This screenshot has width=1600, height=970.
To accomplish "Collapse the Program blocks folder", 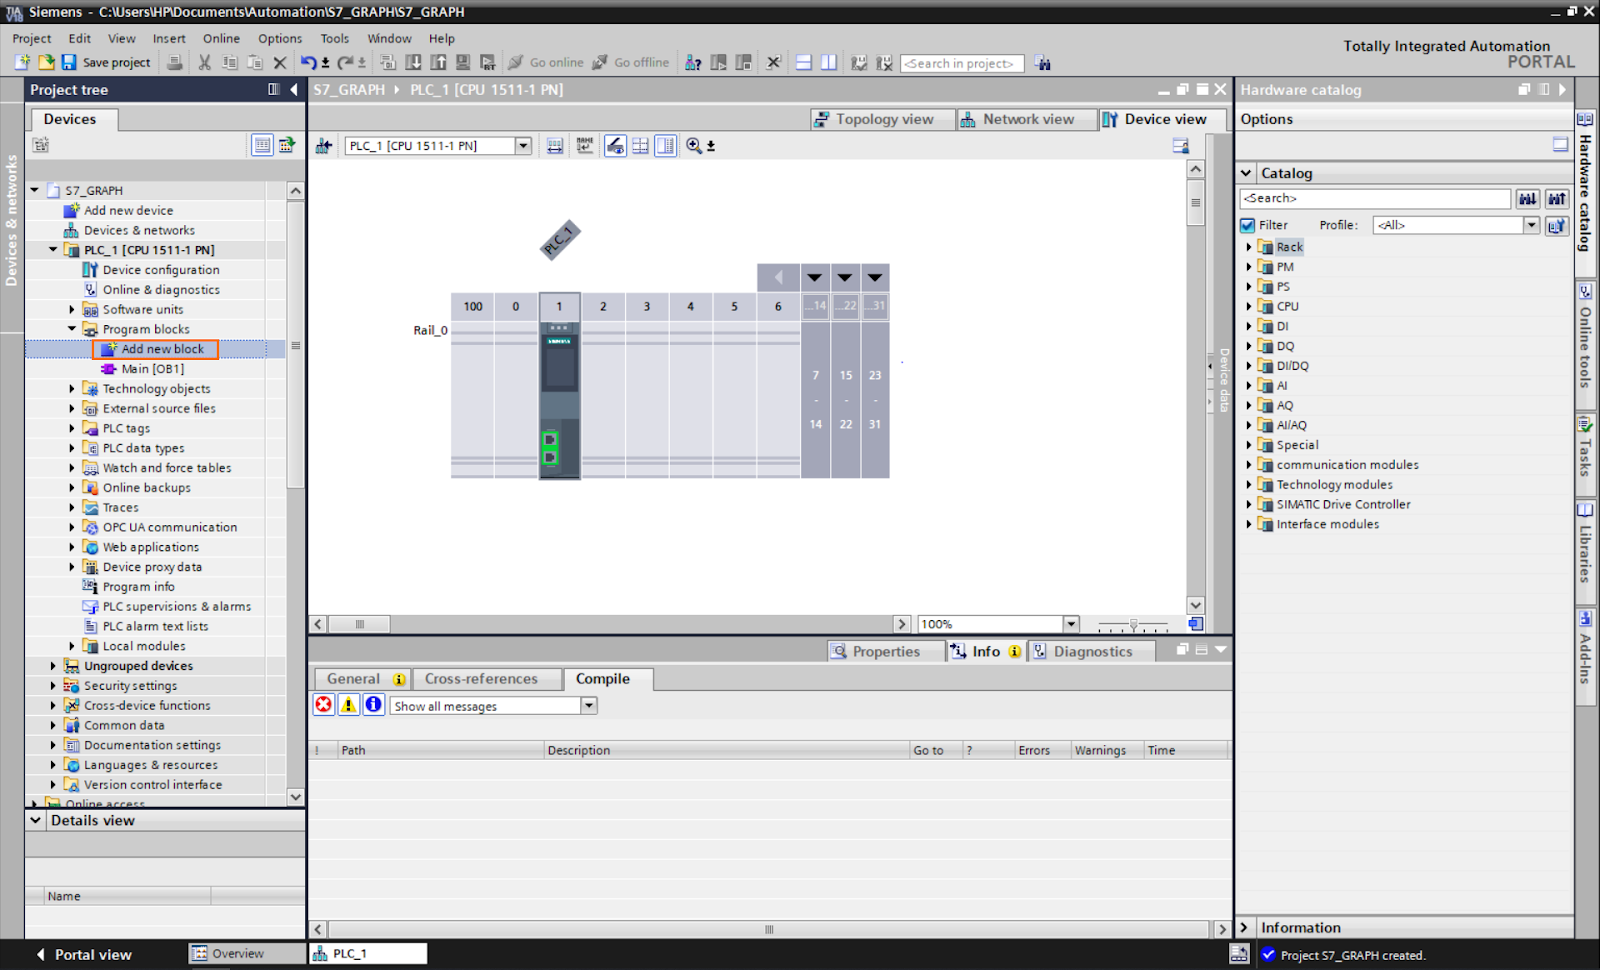I will pos(72,329).
